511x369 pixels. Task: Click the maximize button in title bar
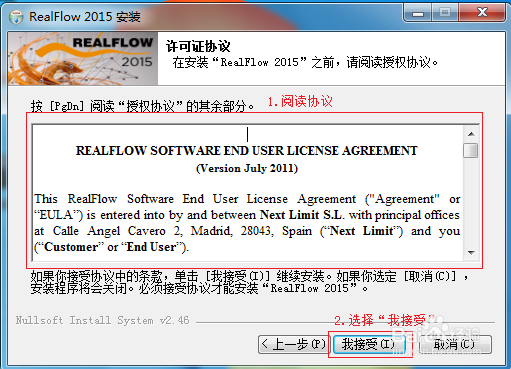[445, 13]
